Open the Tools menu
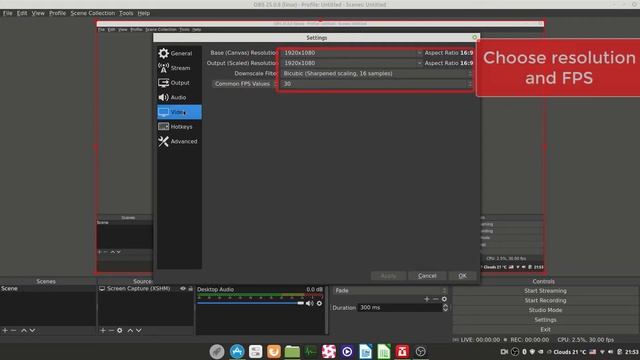This screenshot has width=640, height=360. coord(126,13)
